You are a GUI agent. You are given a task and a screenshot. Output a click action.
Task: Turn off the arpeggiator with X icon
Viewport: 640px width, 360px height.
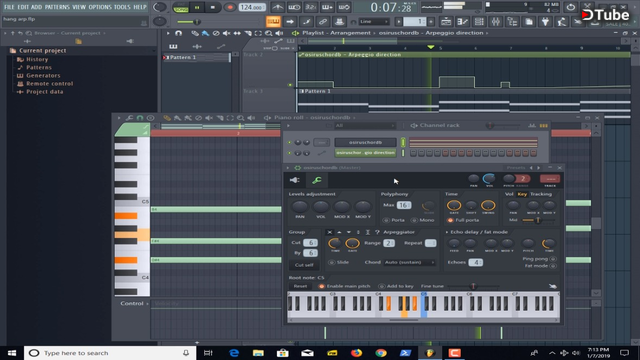pyautogui.click(x=329, y=232)
